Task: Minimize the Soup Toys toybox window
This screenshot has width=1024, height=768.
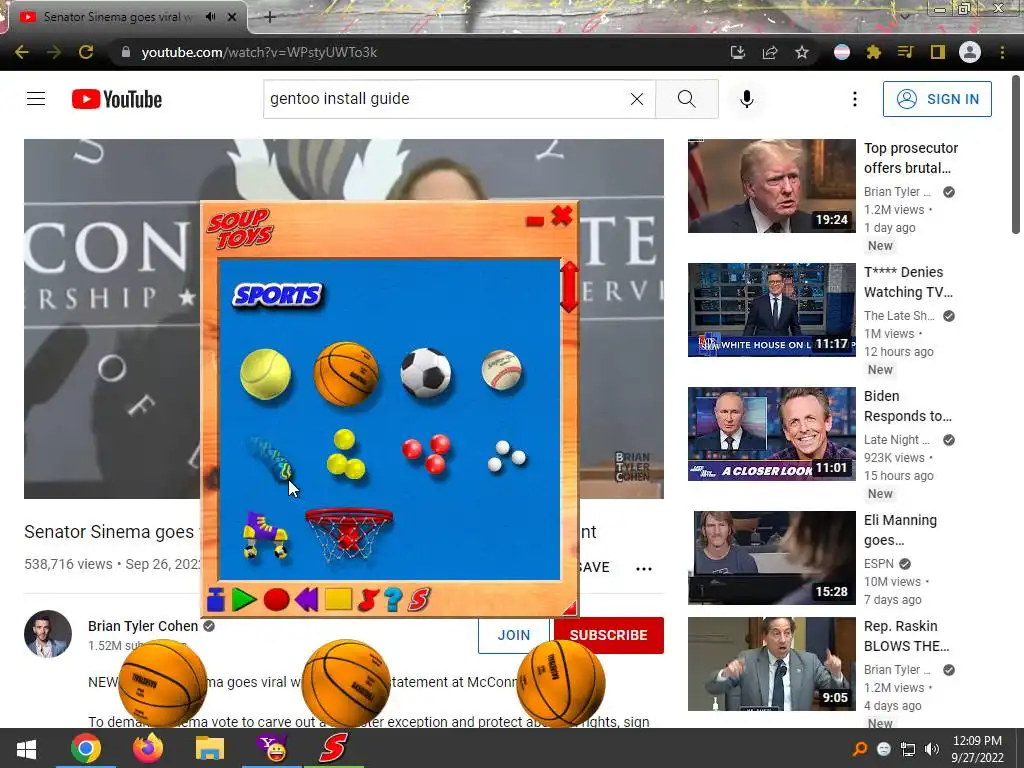Action: coord(535,222)
